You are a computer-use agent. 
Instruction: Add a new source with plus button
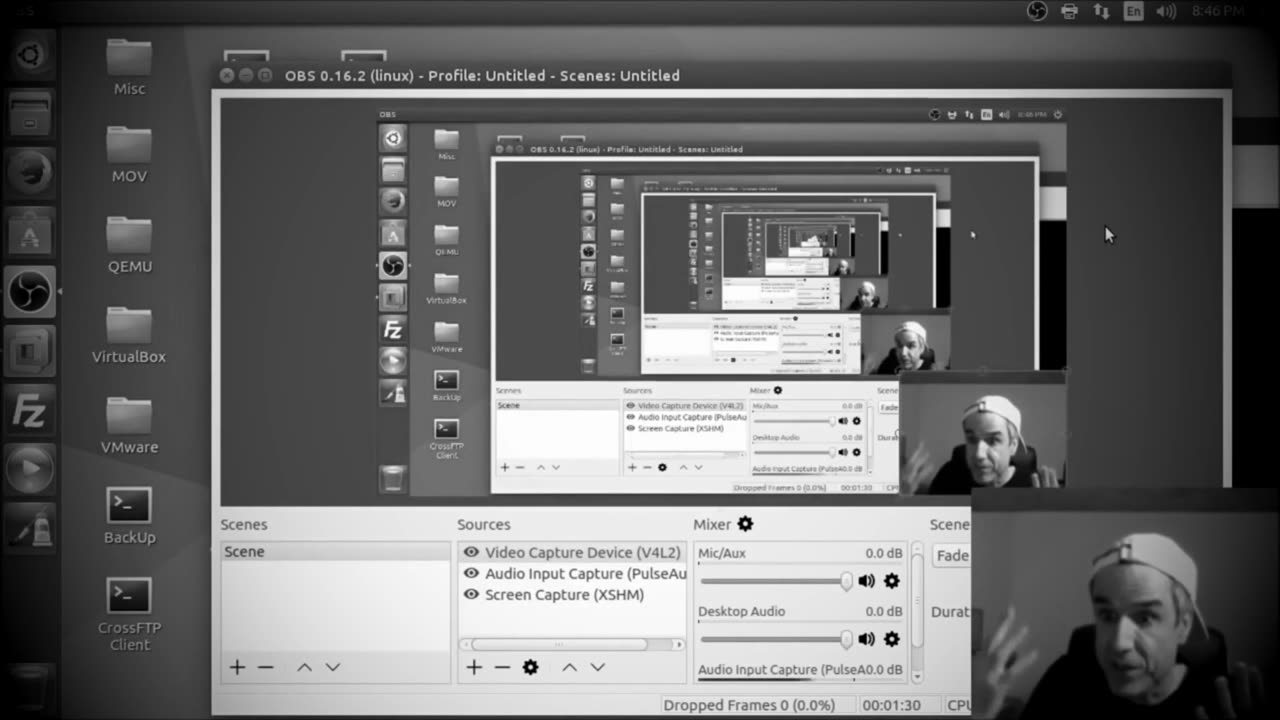[x=474, y=667]
